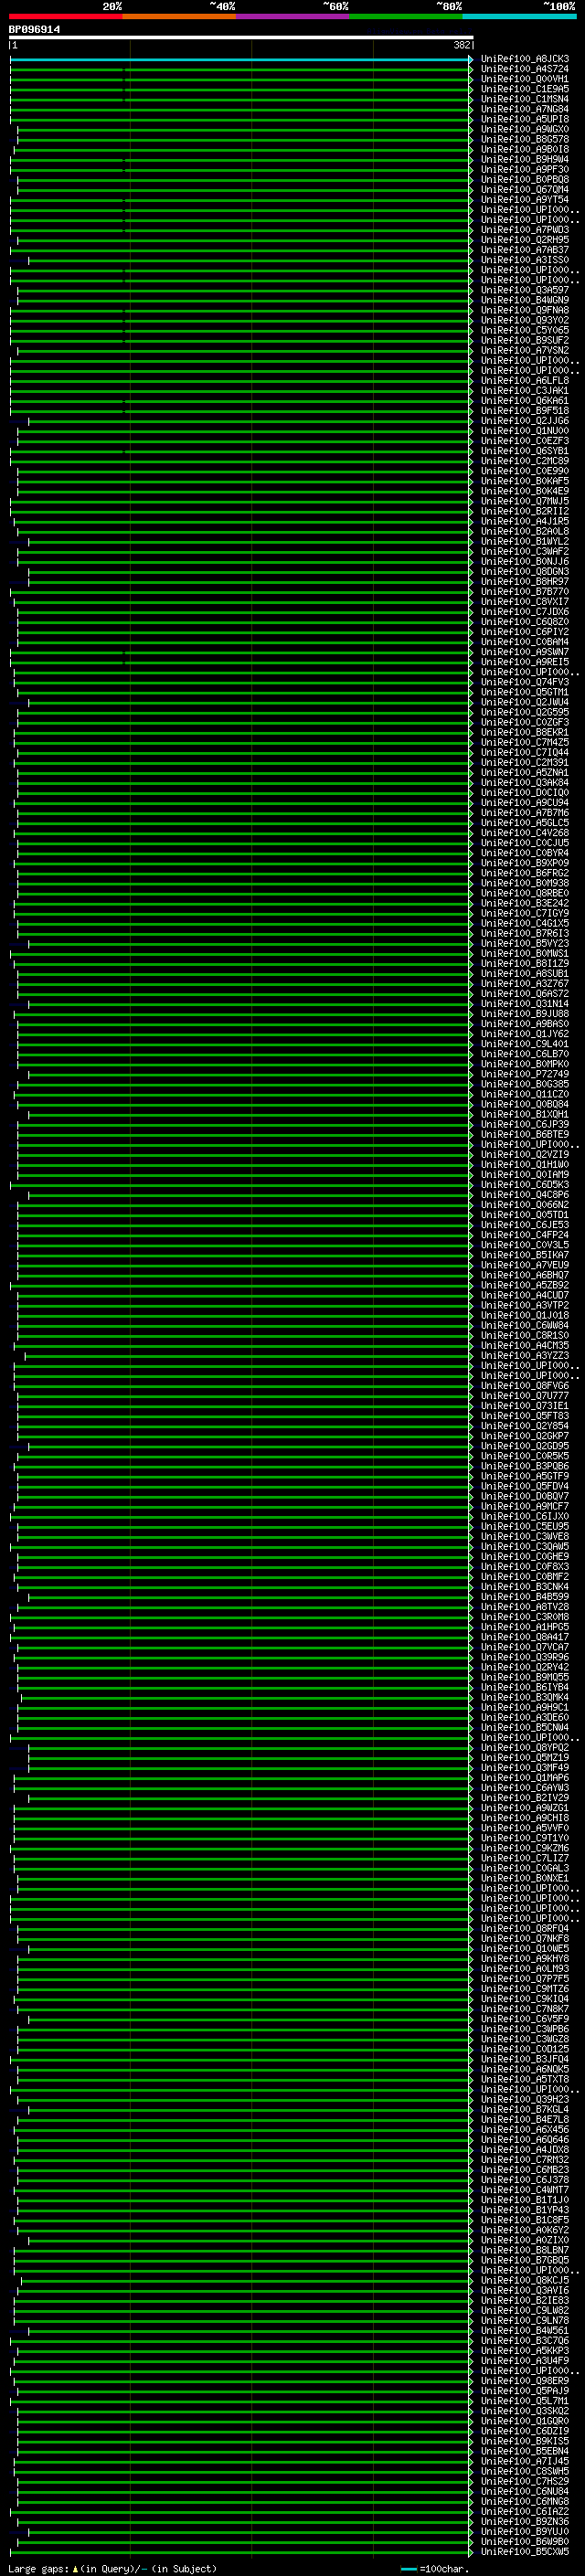Select hit UniRef100_Q3A597
Viewport: 585px width, 2576px height.
[x=525, y=290]
